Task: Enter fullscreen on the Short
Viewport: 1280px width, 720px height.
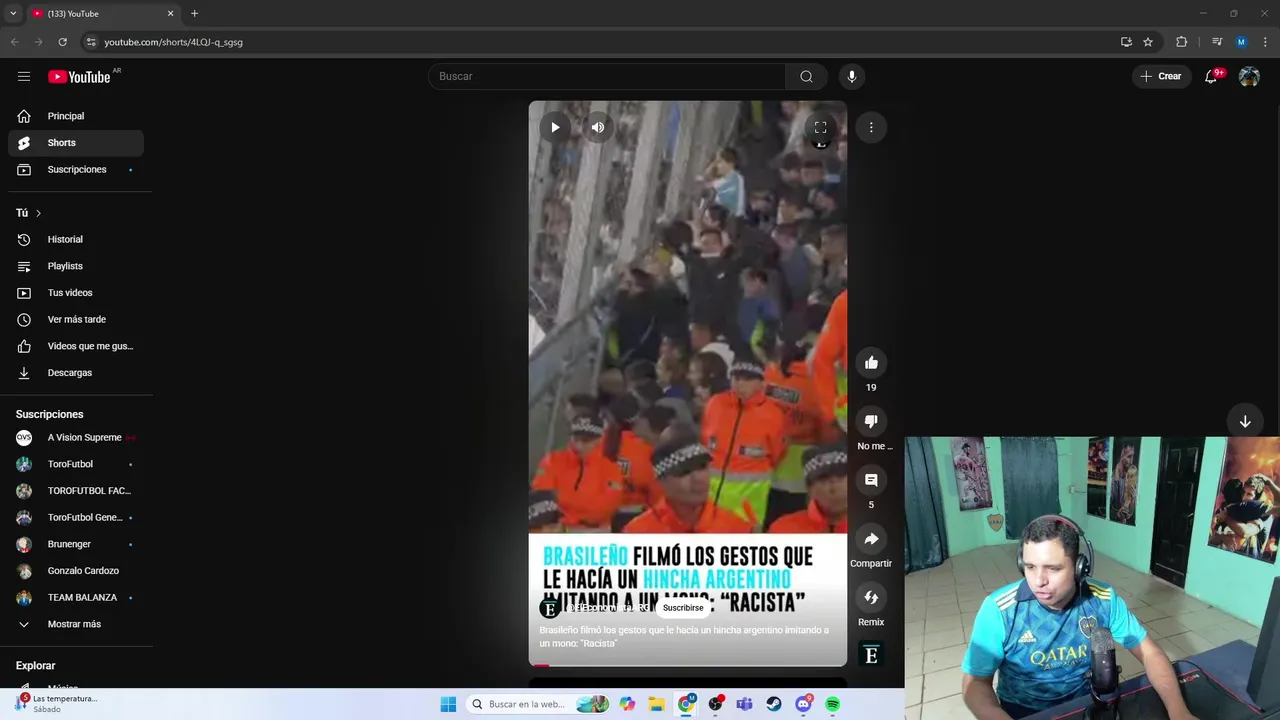Action: 820,127
